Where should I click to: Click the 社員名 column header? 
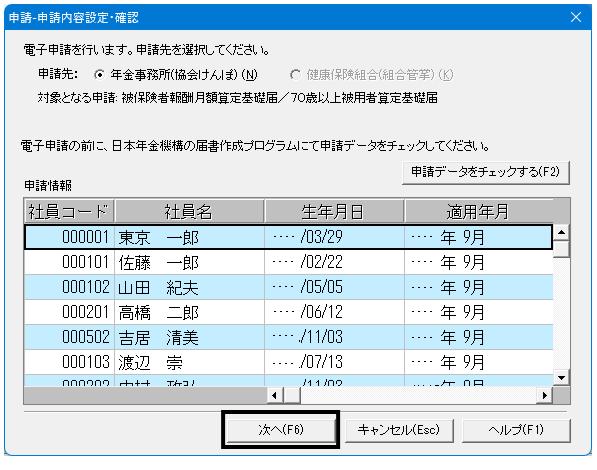coord(189,211)
